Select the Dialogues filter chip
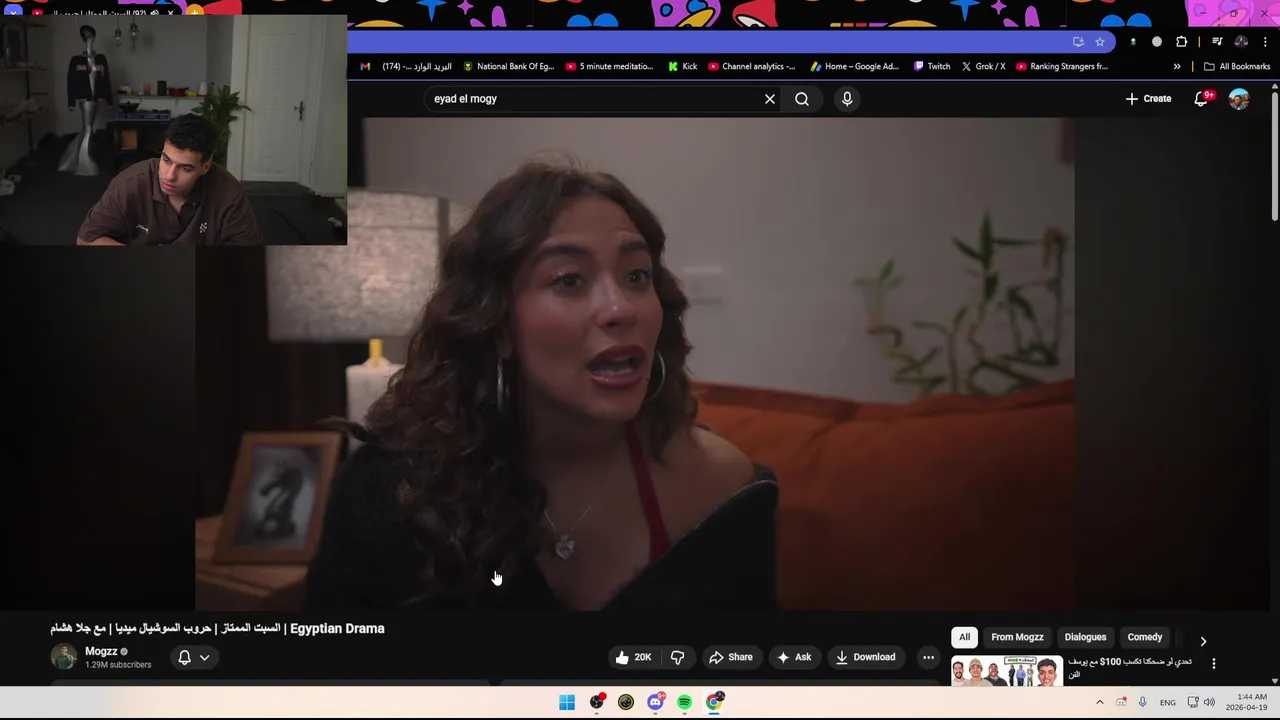Viewport: 1280px width, 720px height. (x=1085, y=637)
